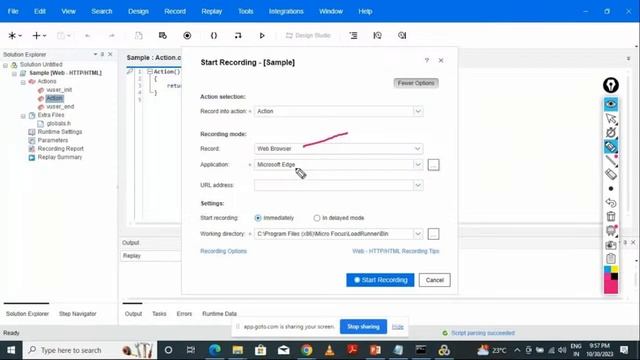Click the Fewer Options button
The height and width of the screenshot is (360, 640).
[x=416, y=83]
